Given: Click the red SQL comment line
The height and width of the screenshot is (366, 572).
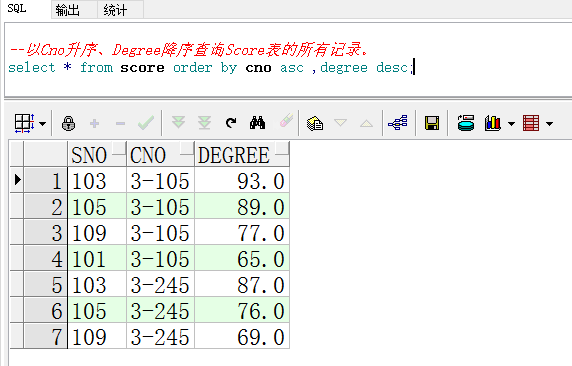Looking at the screenshot, I should pyautogui.click(x=189, y=50).
